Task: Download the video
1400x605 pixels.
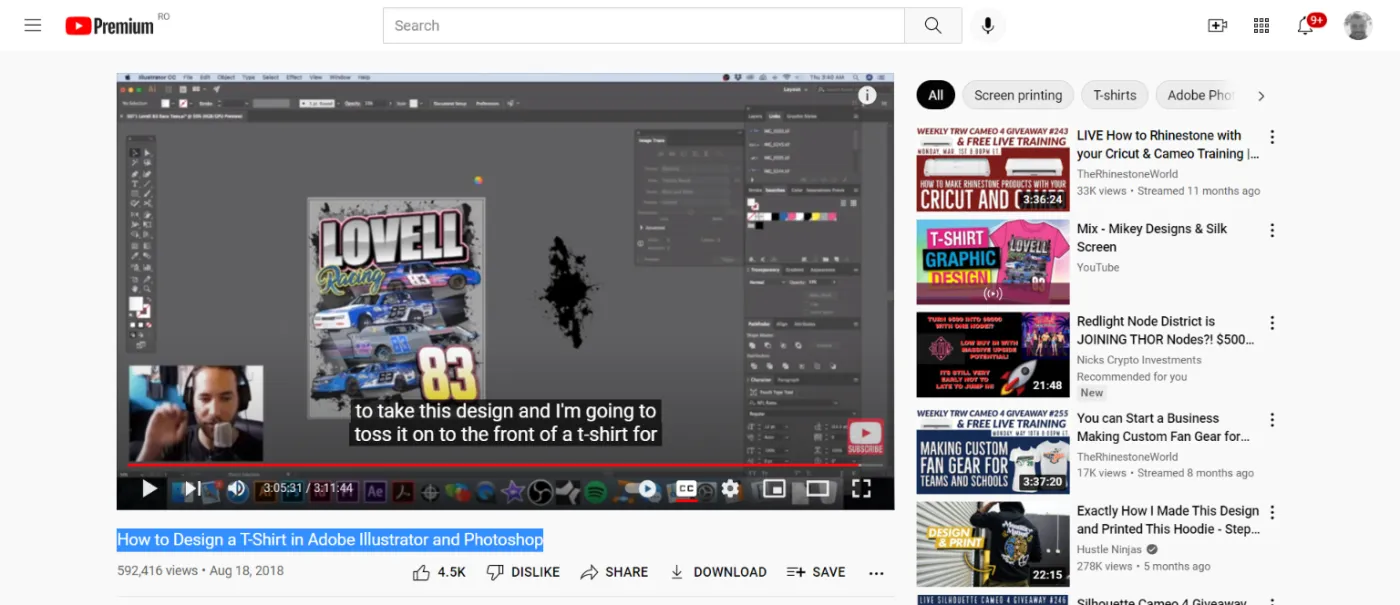Action: 717,572
